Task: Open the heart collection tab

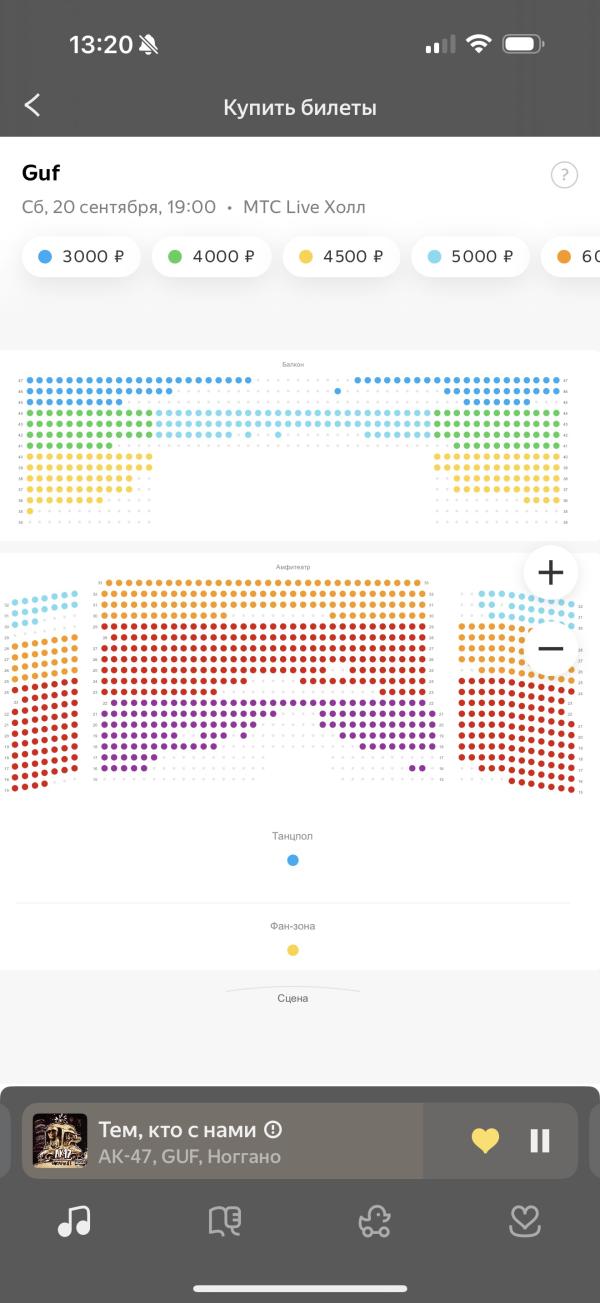Action: pyautogui.click(x=525, y=1221)
